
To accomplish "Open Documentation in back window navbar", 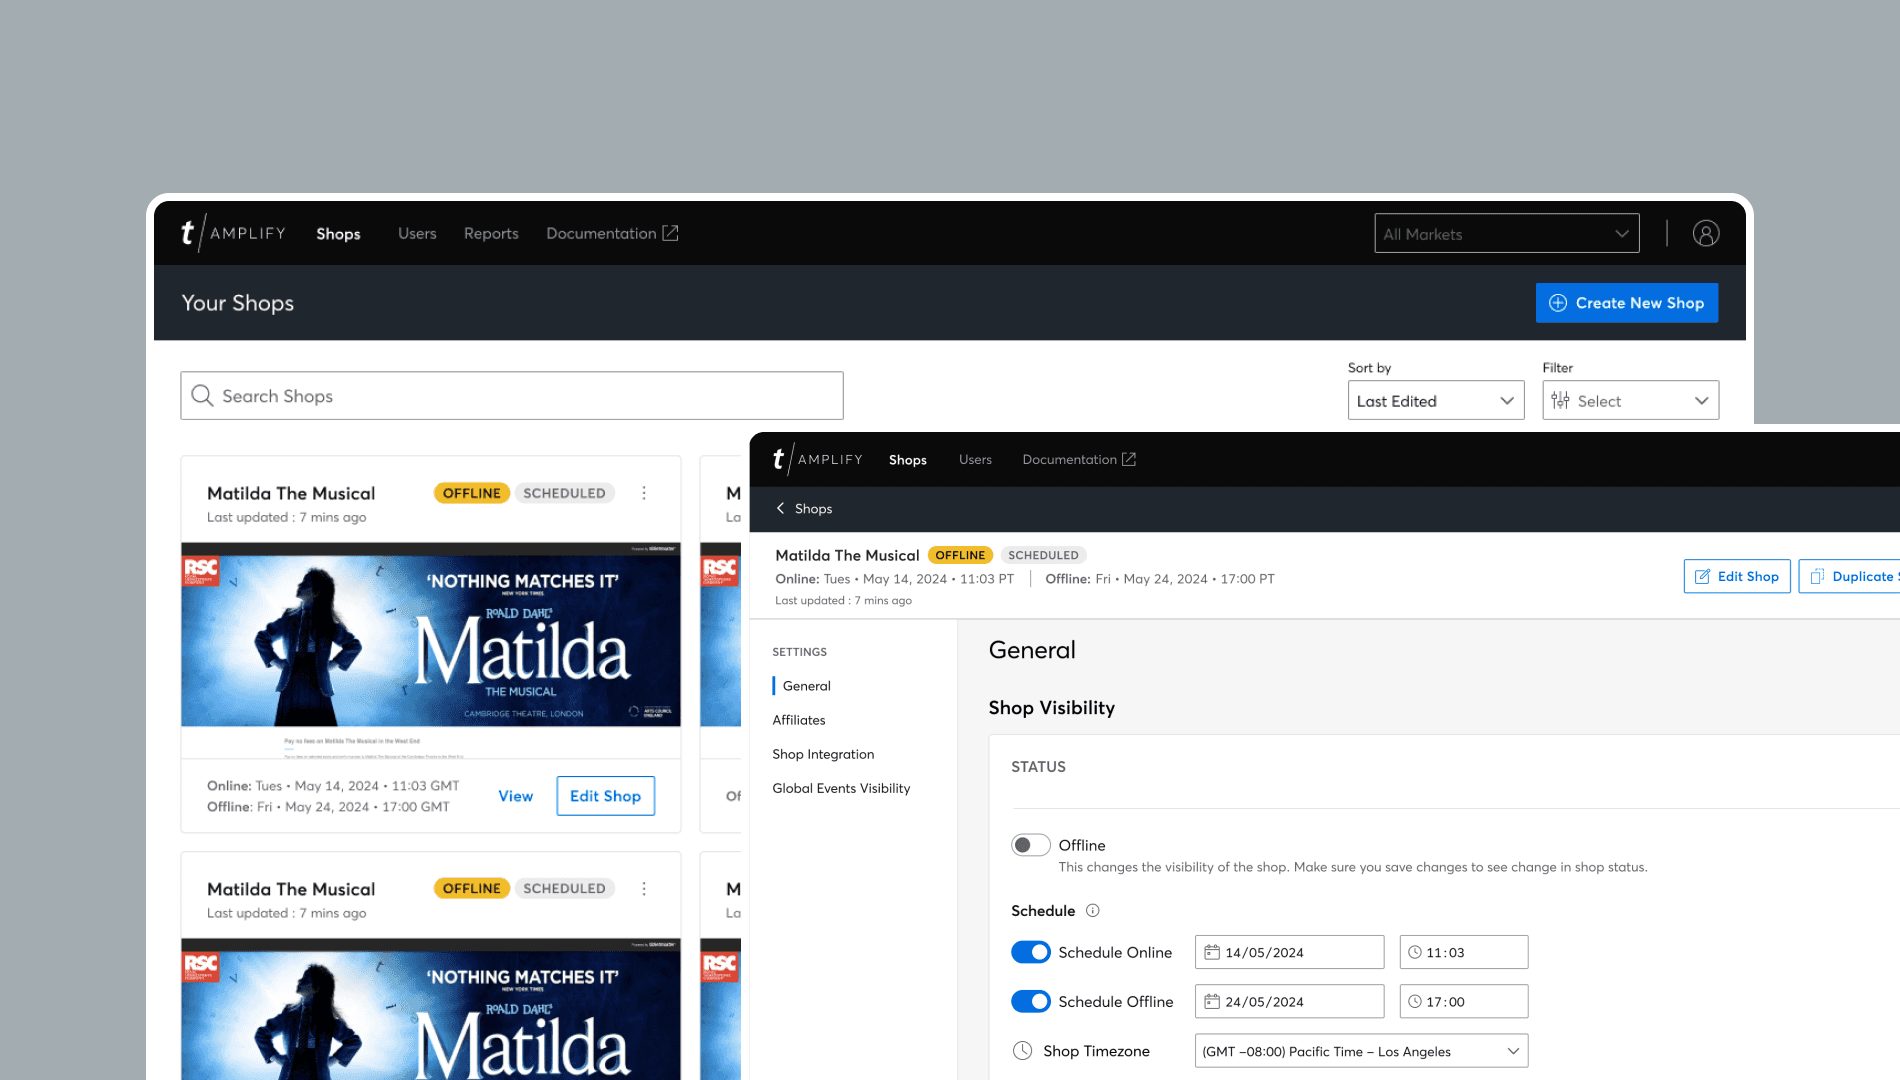I will click(612, 233).
